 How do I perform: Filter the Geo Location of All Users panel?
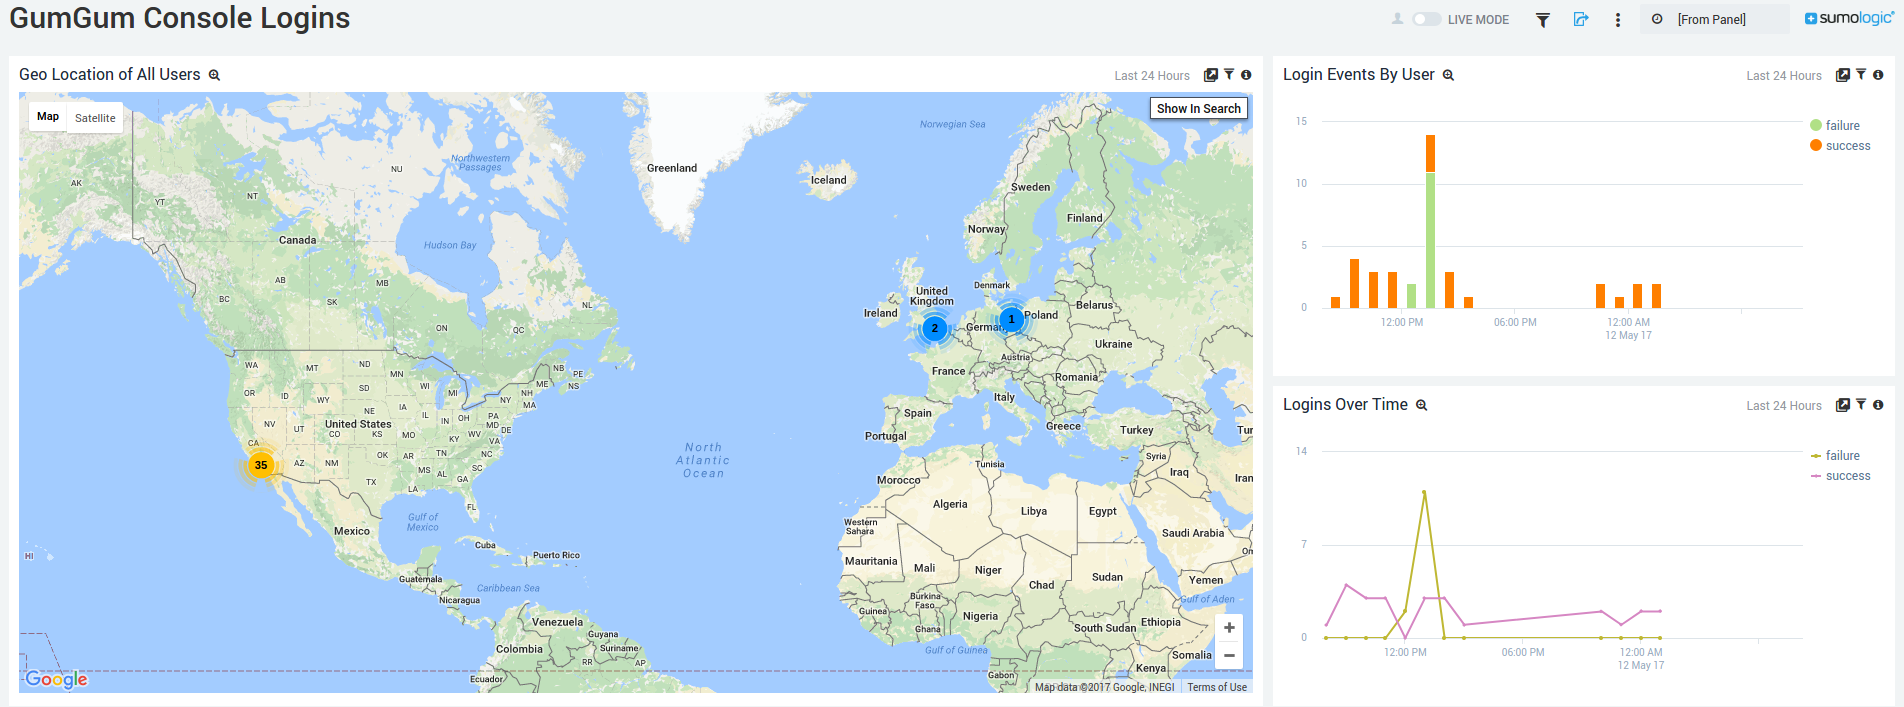point(1229,75)
